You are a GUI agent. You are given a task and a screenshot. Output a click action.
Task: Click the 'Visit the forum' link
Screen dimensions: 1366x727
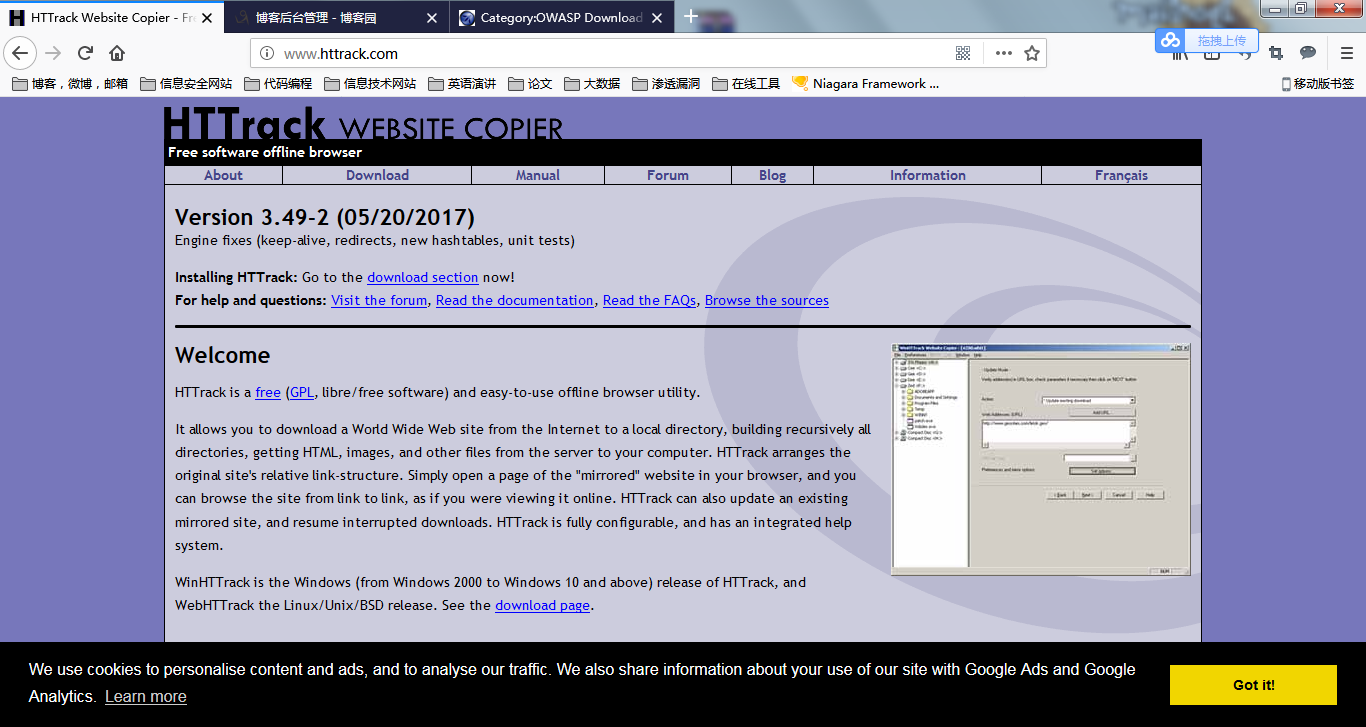pyautogui.click(x=379, y=300)
